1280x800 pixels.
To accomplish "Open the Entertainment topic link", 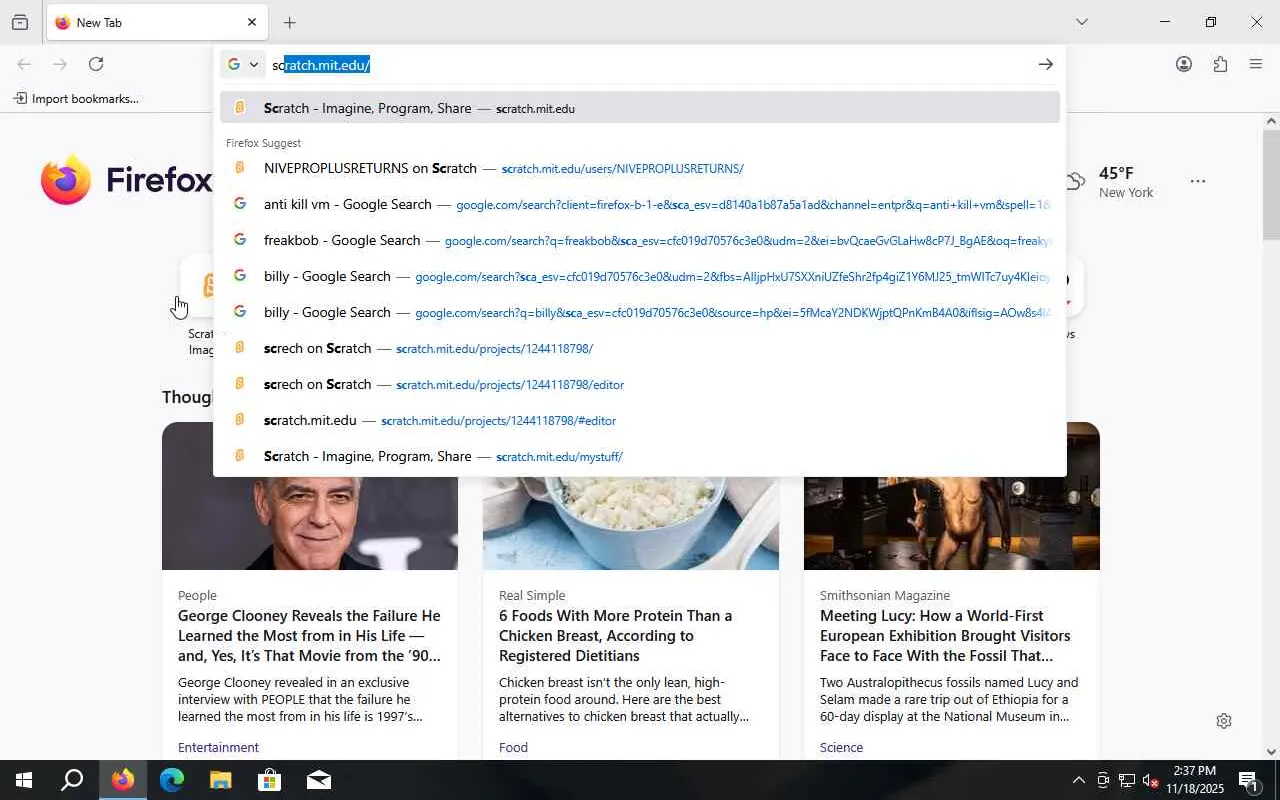I will point(218,747).
